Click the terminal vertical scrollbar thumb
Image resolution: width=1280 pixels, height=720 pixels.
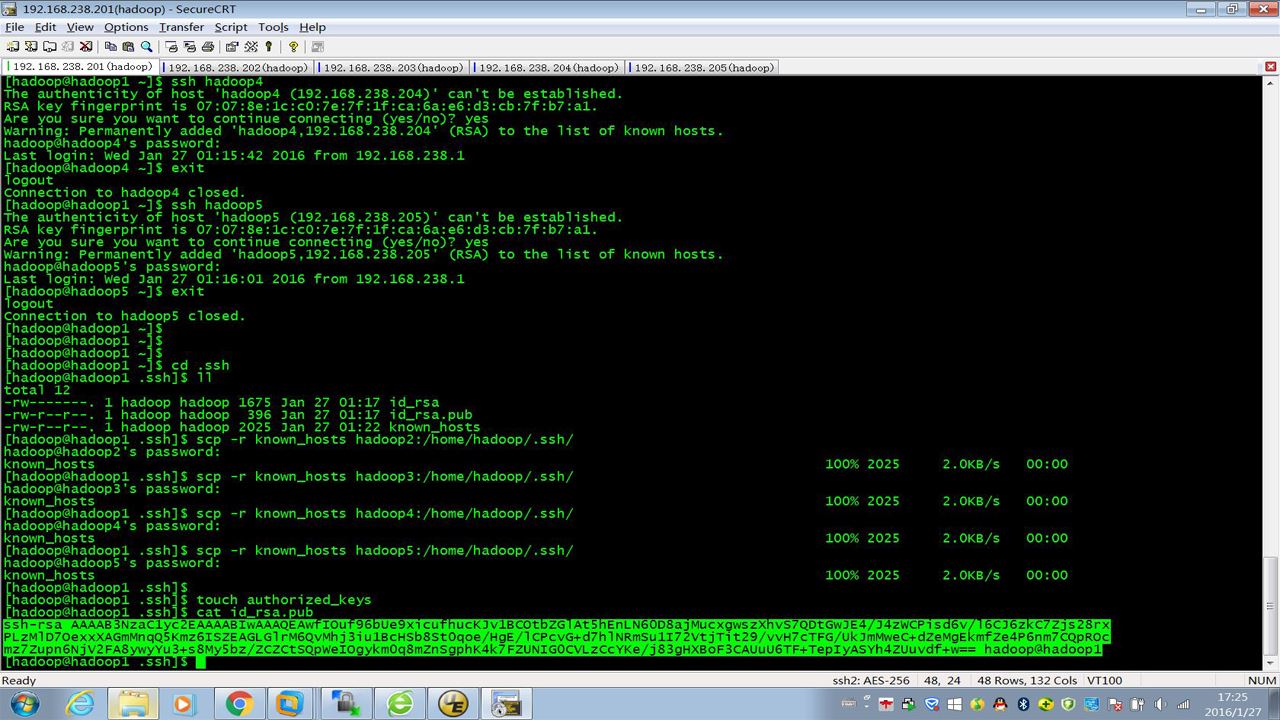pos(1270,605)
